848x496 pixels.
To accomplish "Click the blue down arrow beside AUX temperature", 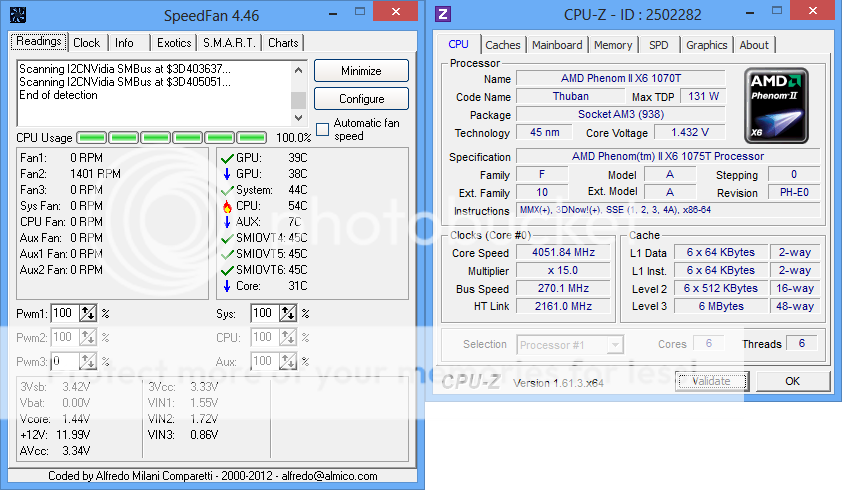I will (x=225, y=222).
